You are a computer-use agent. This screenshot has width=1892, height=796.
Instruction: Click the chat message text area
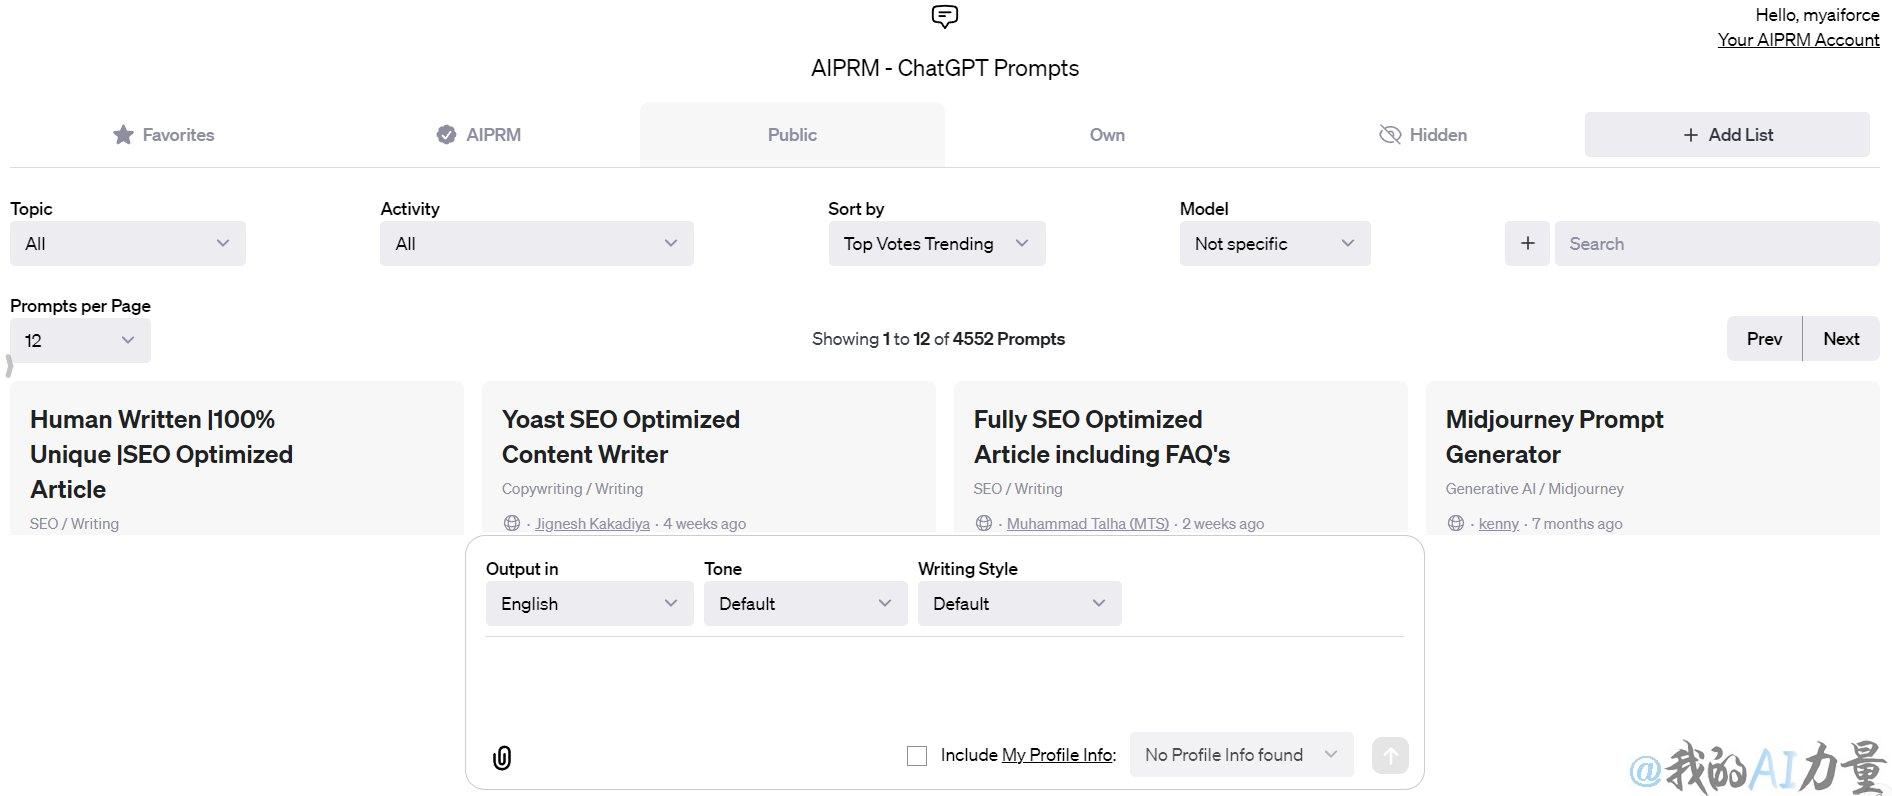[x=944, y=682]
